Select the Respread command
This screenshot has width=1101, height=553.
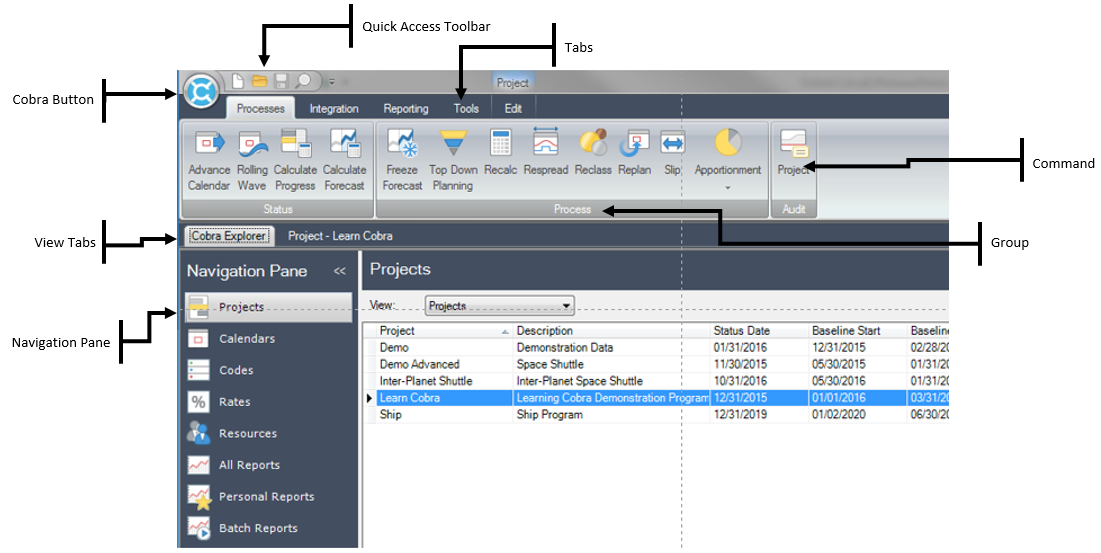(545, 145)
